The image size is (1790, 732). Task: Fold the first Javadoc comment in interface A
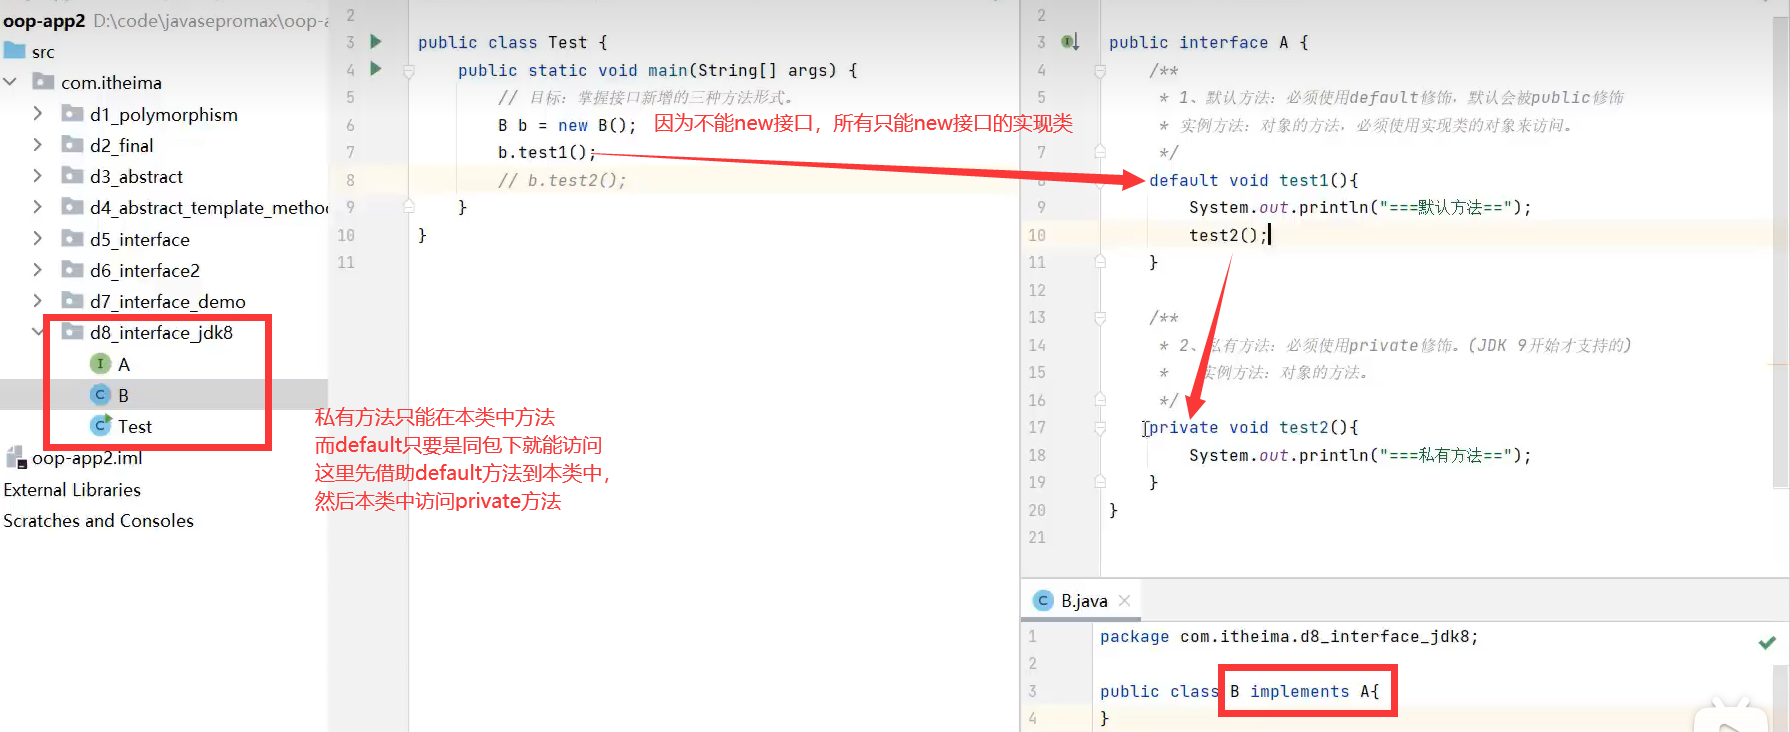pos(1100,71)
